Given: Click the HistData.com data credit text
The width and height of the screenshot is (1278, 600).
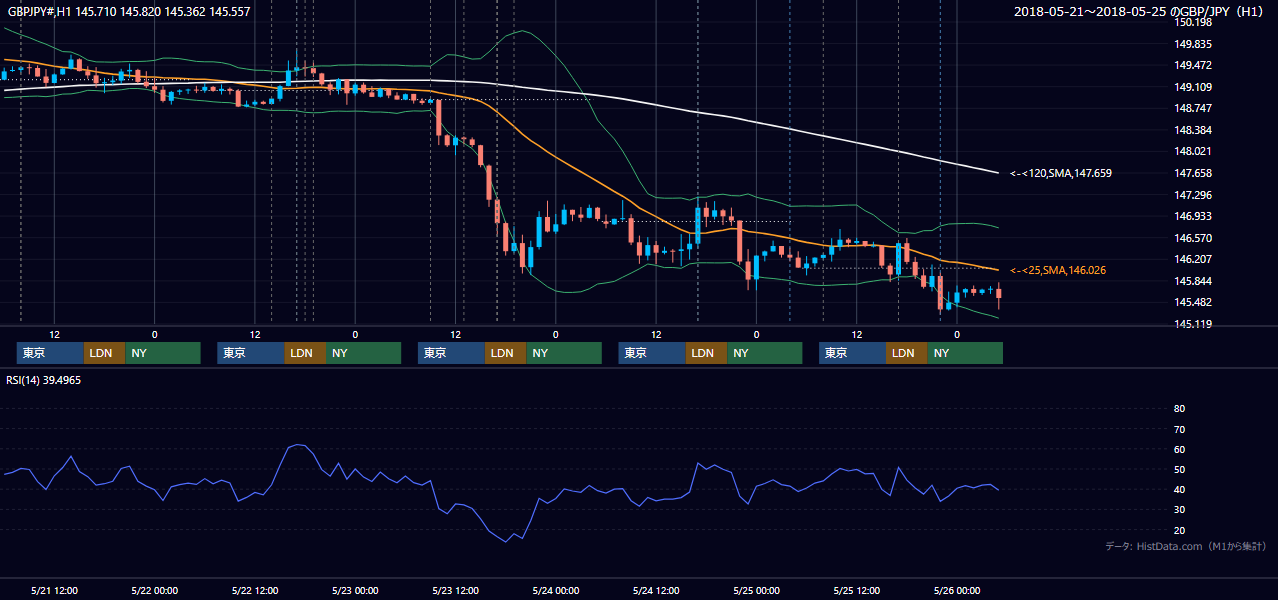Looking at the screenshot, I should click(x=1186, y=546).
